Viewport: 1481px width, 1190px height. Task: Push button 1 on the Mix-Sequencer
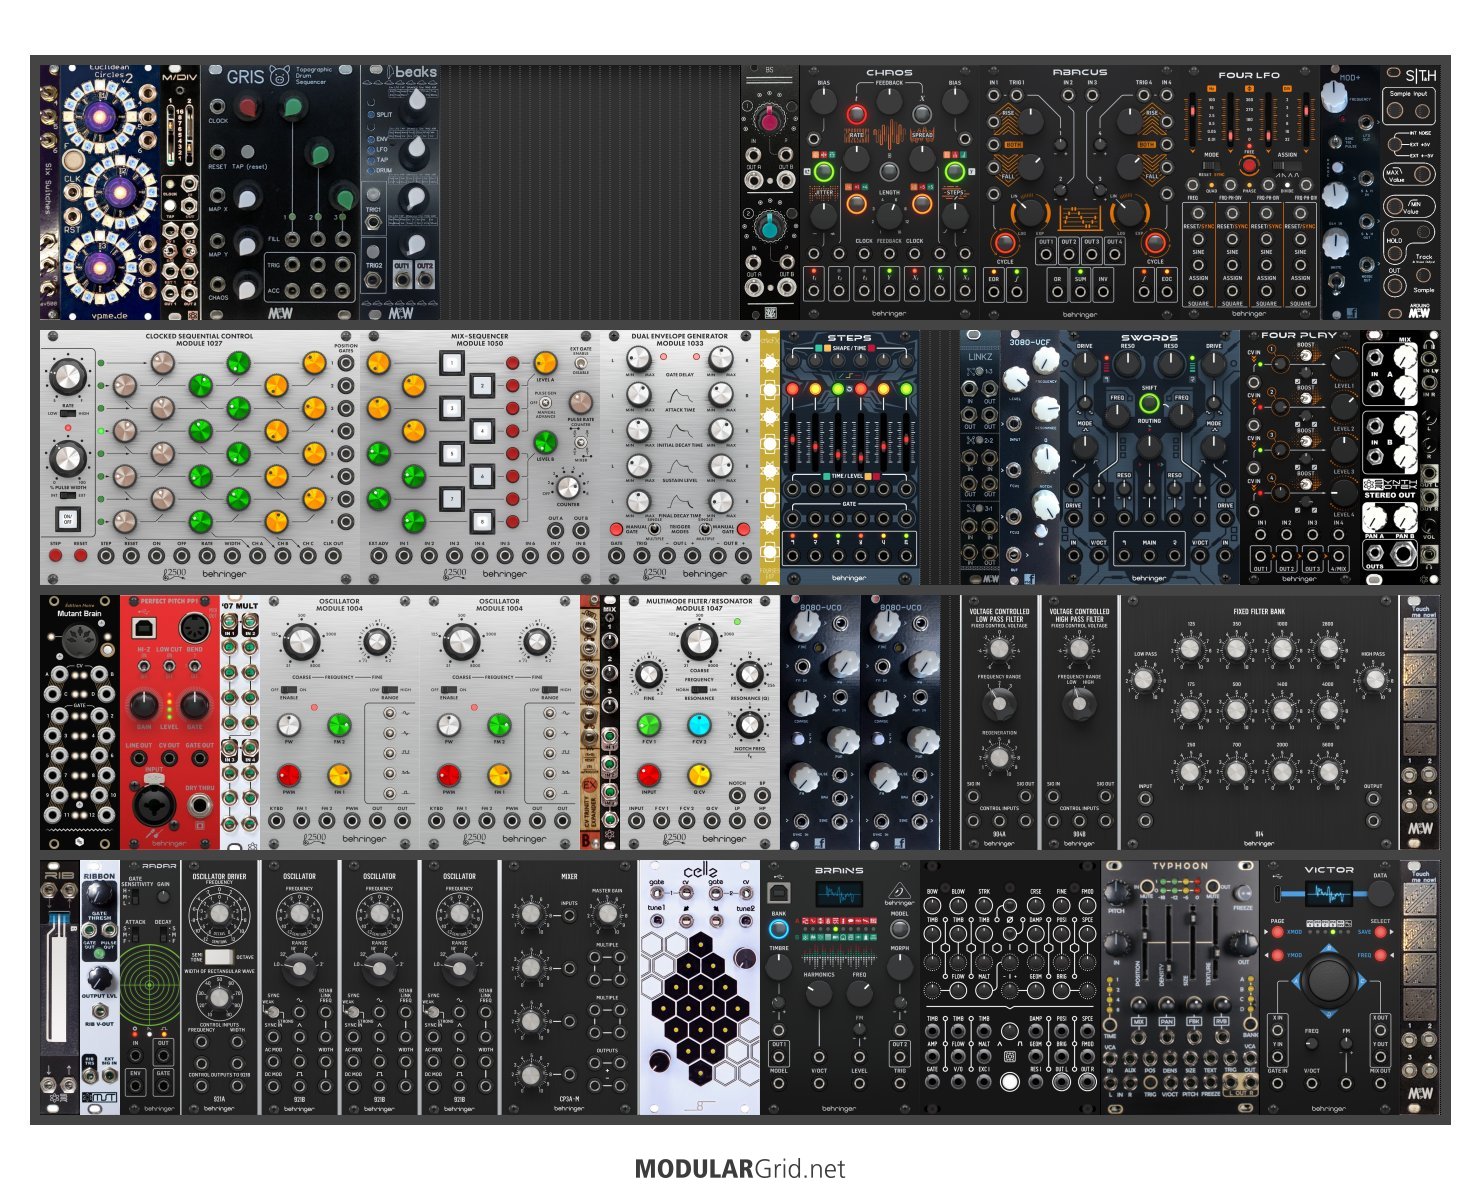point(452,362)
